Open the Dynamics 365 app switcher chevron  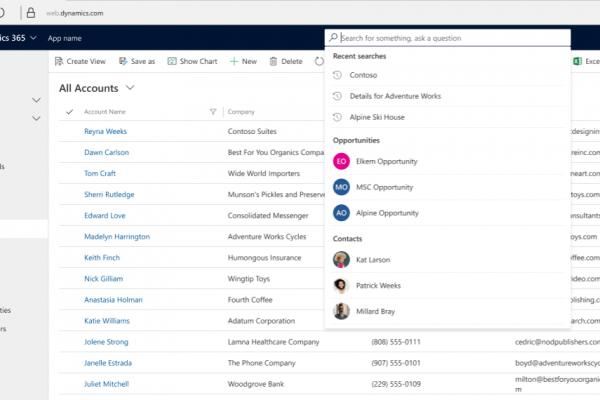pyautogui.click(x=35, y=38)
